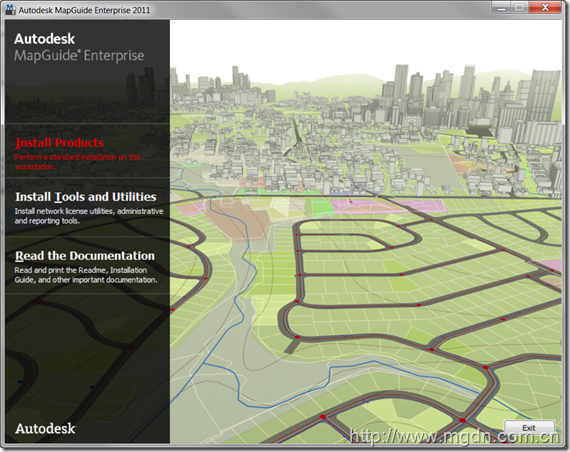Open Install Tools and Utilities
Screen dimensions: 570x452
pyautogui.click(x=86, y=197)
